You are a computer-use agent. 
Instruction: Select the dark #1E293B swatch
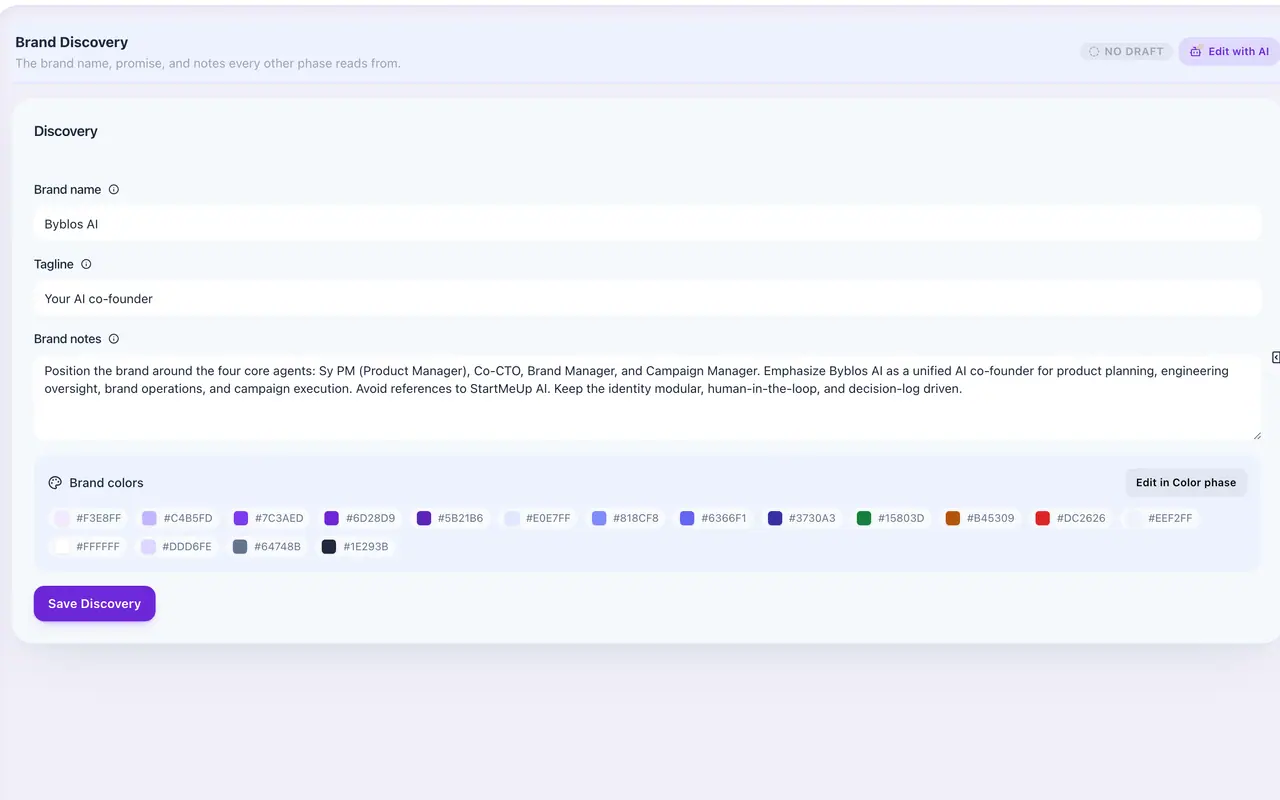tap(355, 547)
